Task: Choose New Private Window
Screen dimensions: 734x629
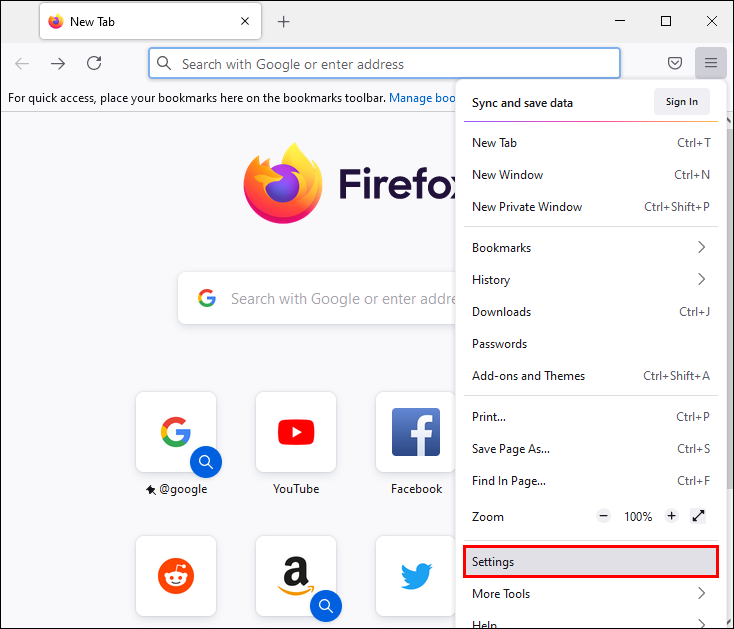Action: (x=591, y=207)
